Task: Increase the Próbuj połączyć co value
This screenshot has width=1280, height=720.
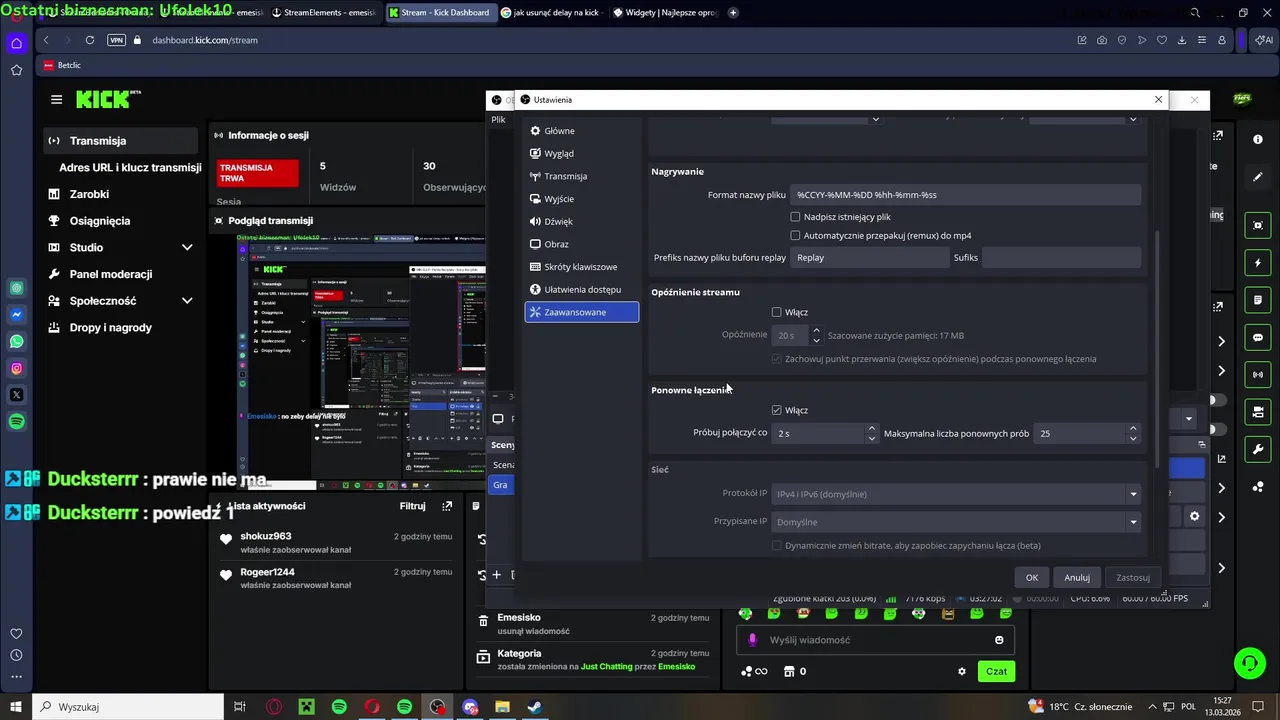Action: pyautogui.click(x=872, y=429)
